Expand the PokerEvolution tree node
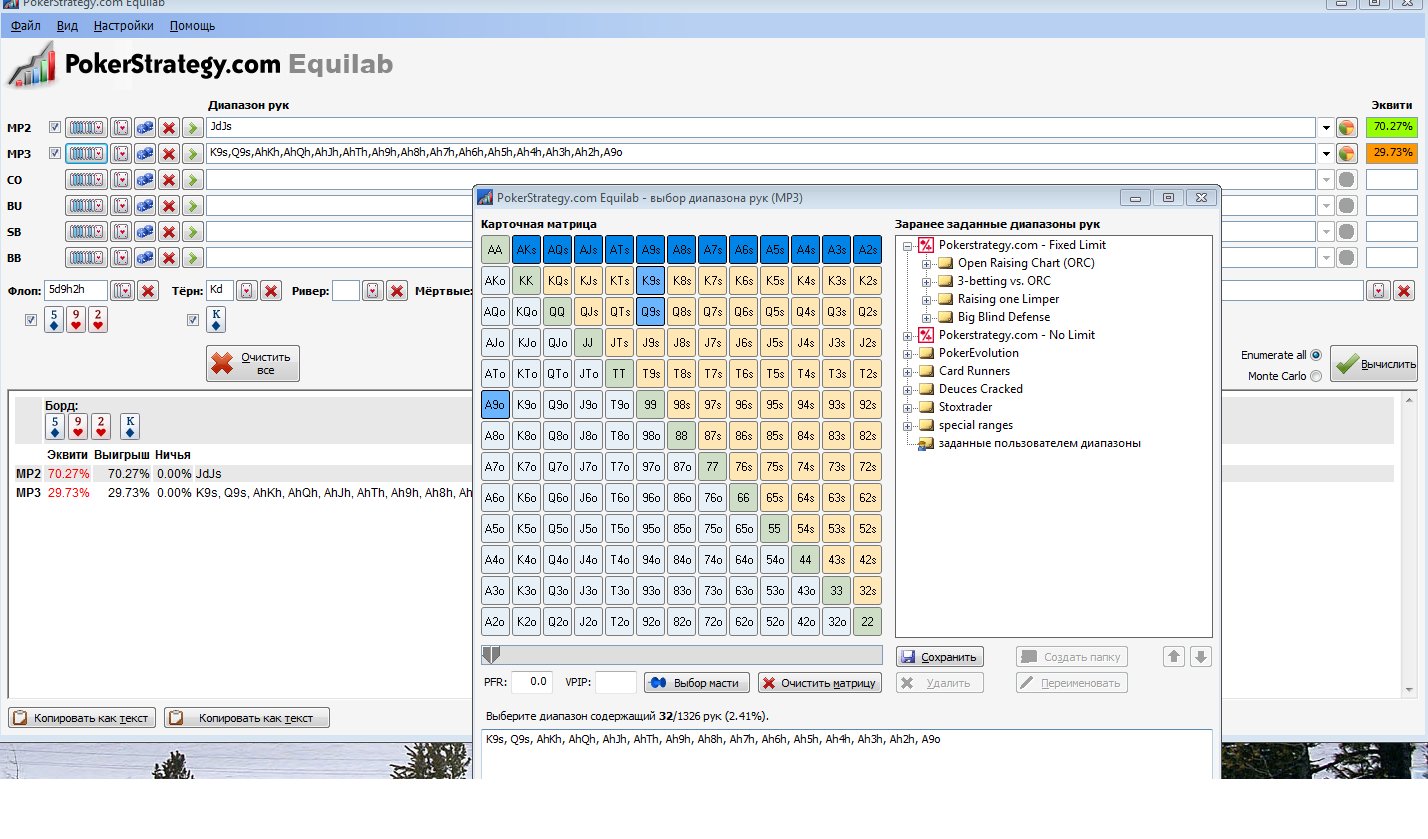This screenshot has width=1428, height=839. pyautogui.click(x=908, y=353)
